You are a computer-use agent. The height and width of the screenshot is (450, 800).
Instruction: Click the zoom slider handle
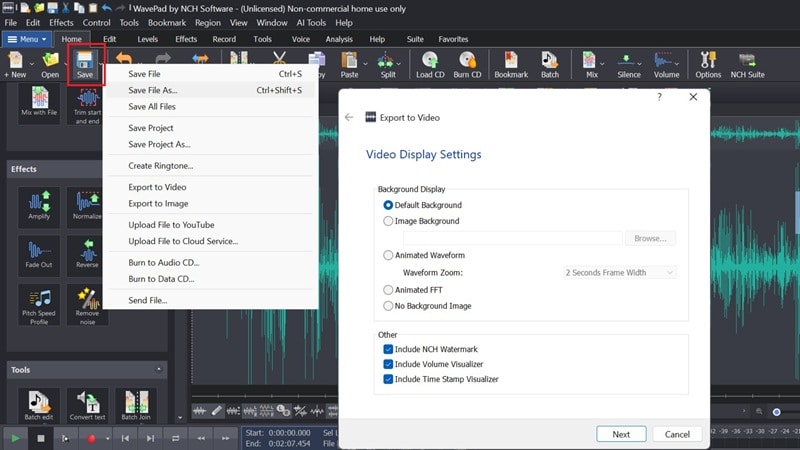point(777,412)
